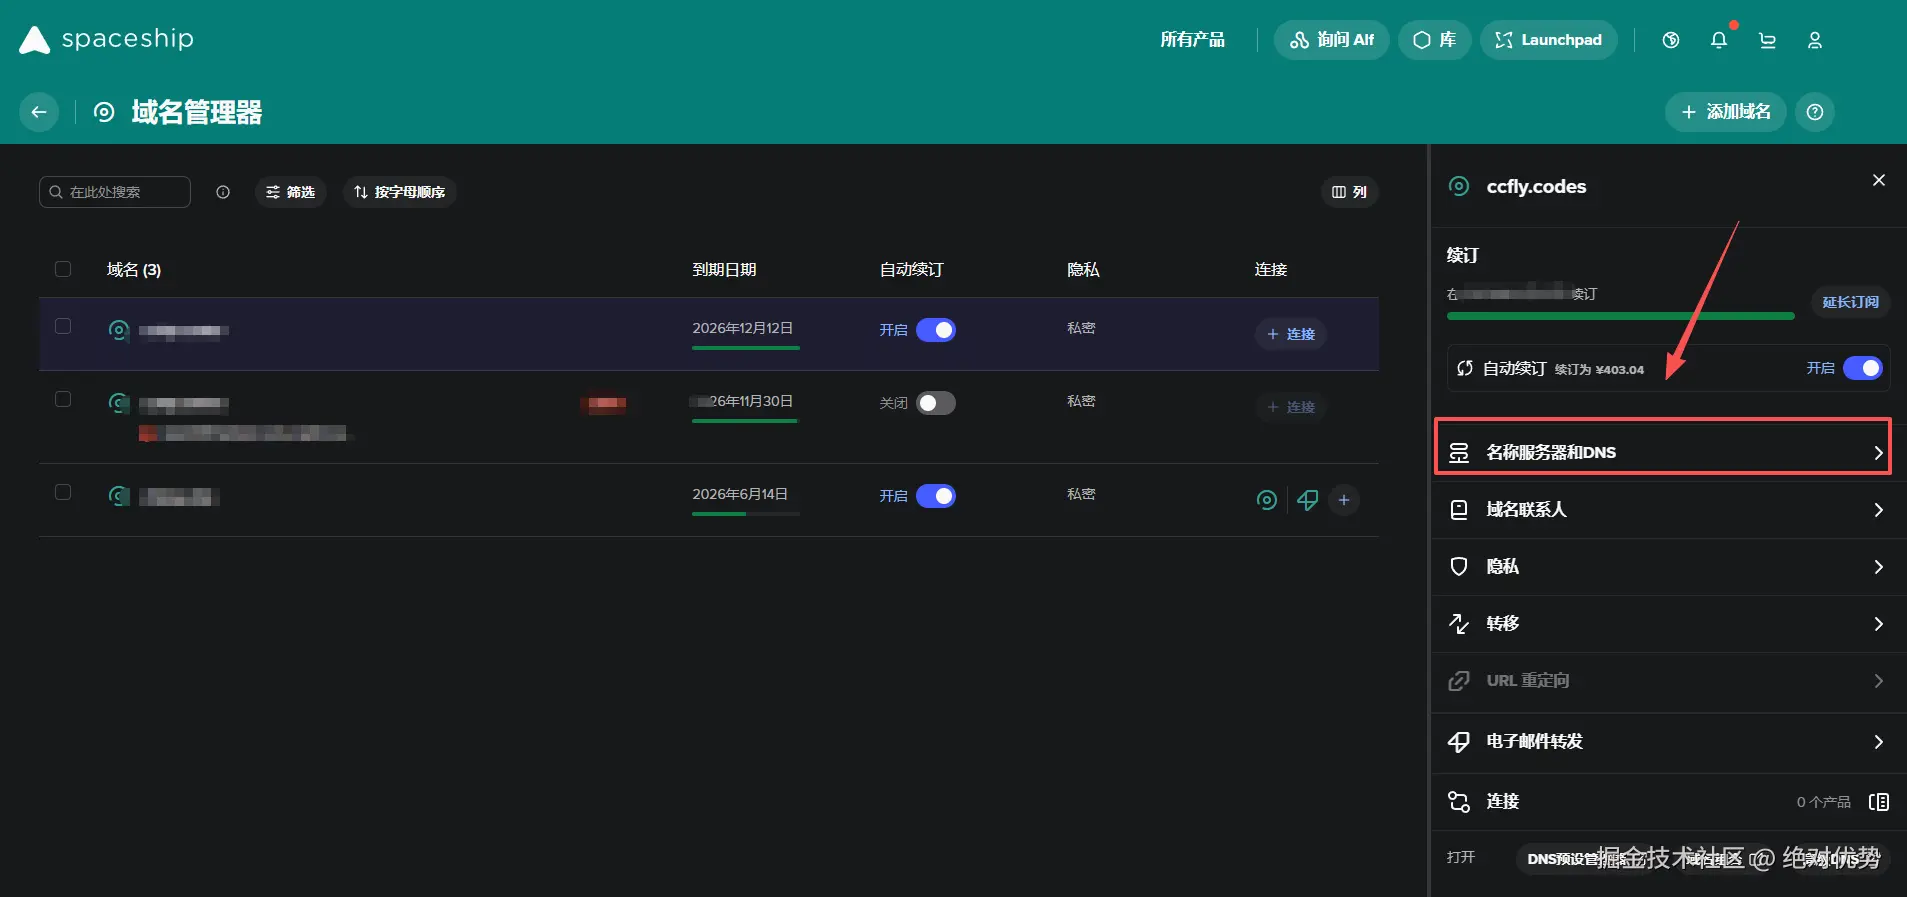The width and height of the screenshot is (1907, 897).
Task: Click the currency/language globe icon
Action: coord(1671,40)
